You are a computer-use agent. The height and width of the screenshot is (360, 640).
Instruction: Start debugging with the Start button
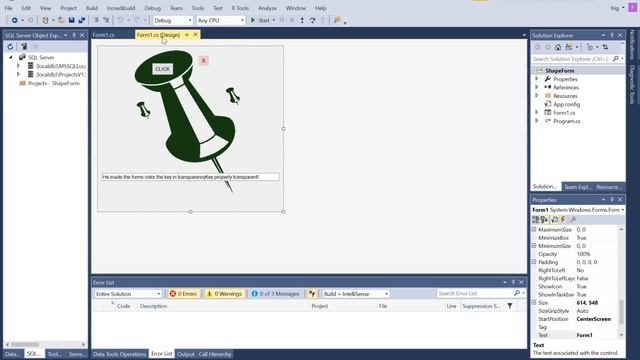coord(260,20)
